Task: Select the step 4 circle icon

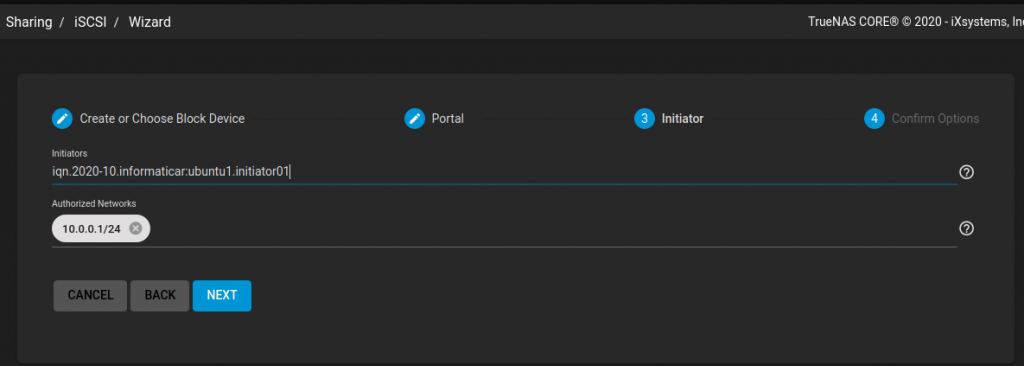Action: point(874,119)
